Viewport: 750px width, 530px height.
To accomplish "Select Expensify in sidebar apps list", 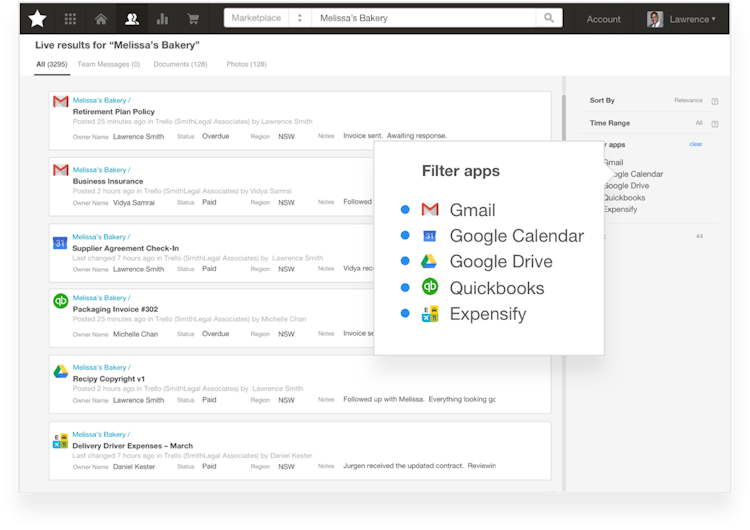I will tap(620, 209).
